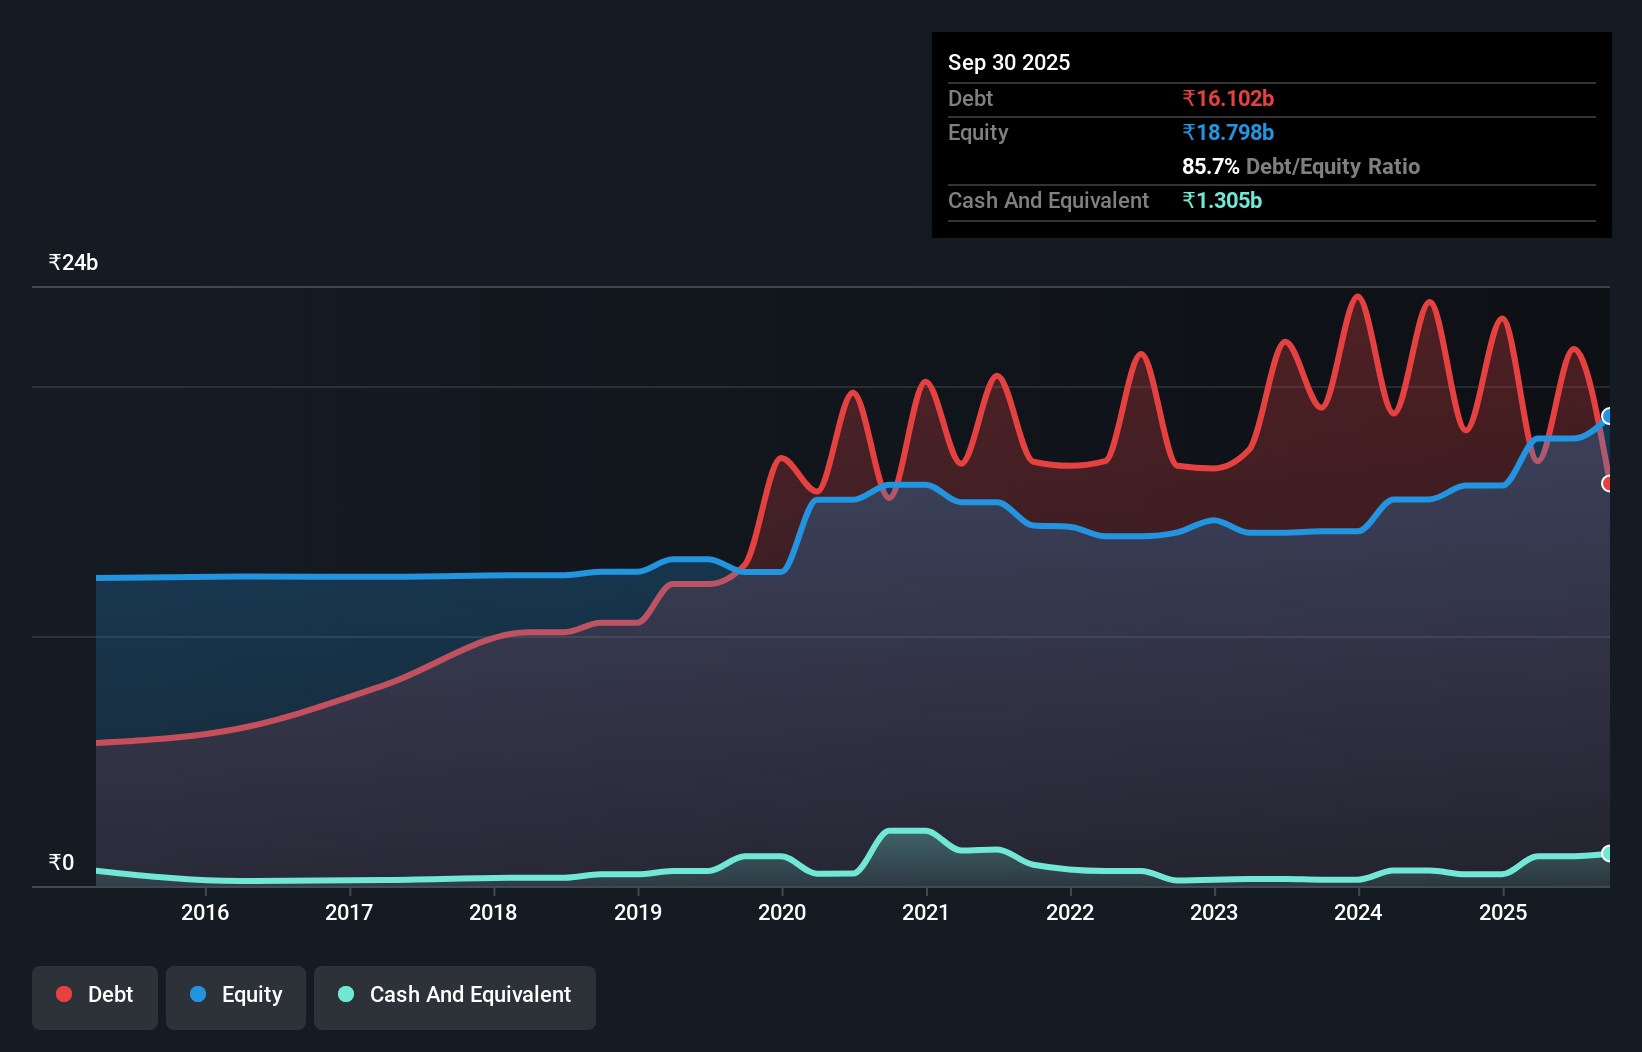Viewport: 1642px width, 1052px height.
Task: Click the ₹24b axis gridline label
Action: click(x=73, y=262)
